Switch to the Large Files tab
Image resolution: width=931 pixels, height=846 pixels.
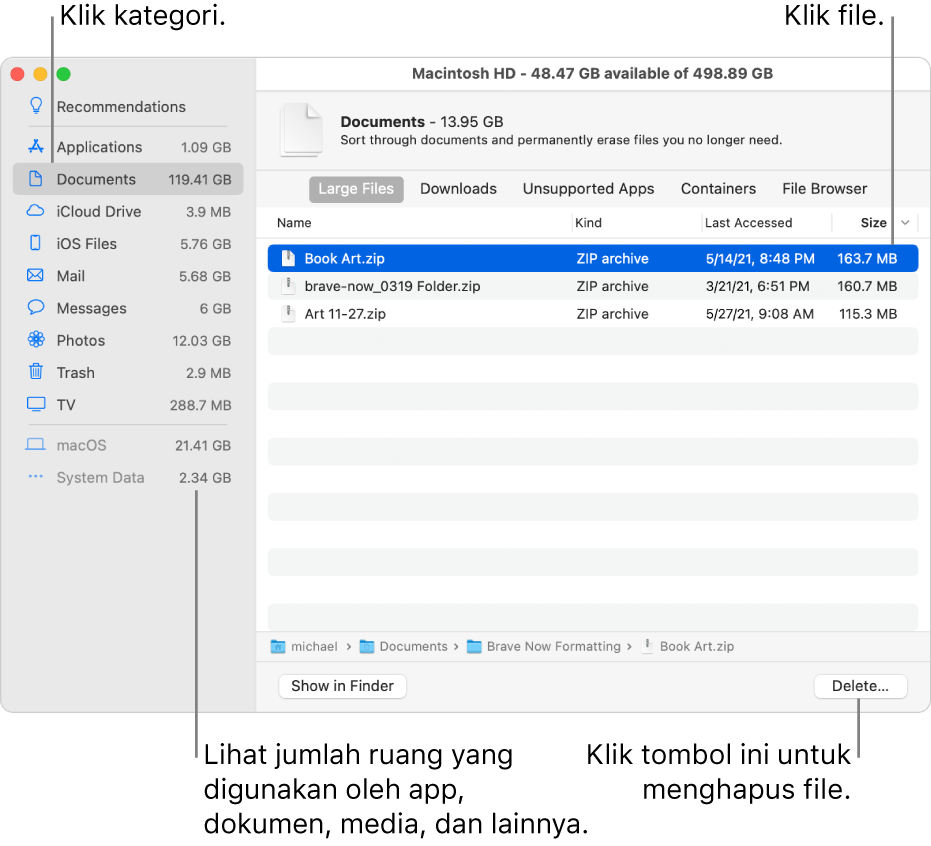coord(356,189)
